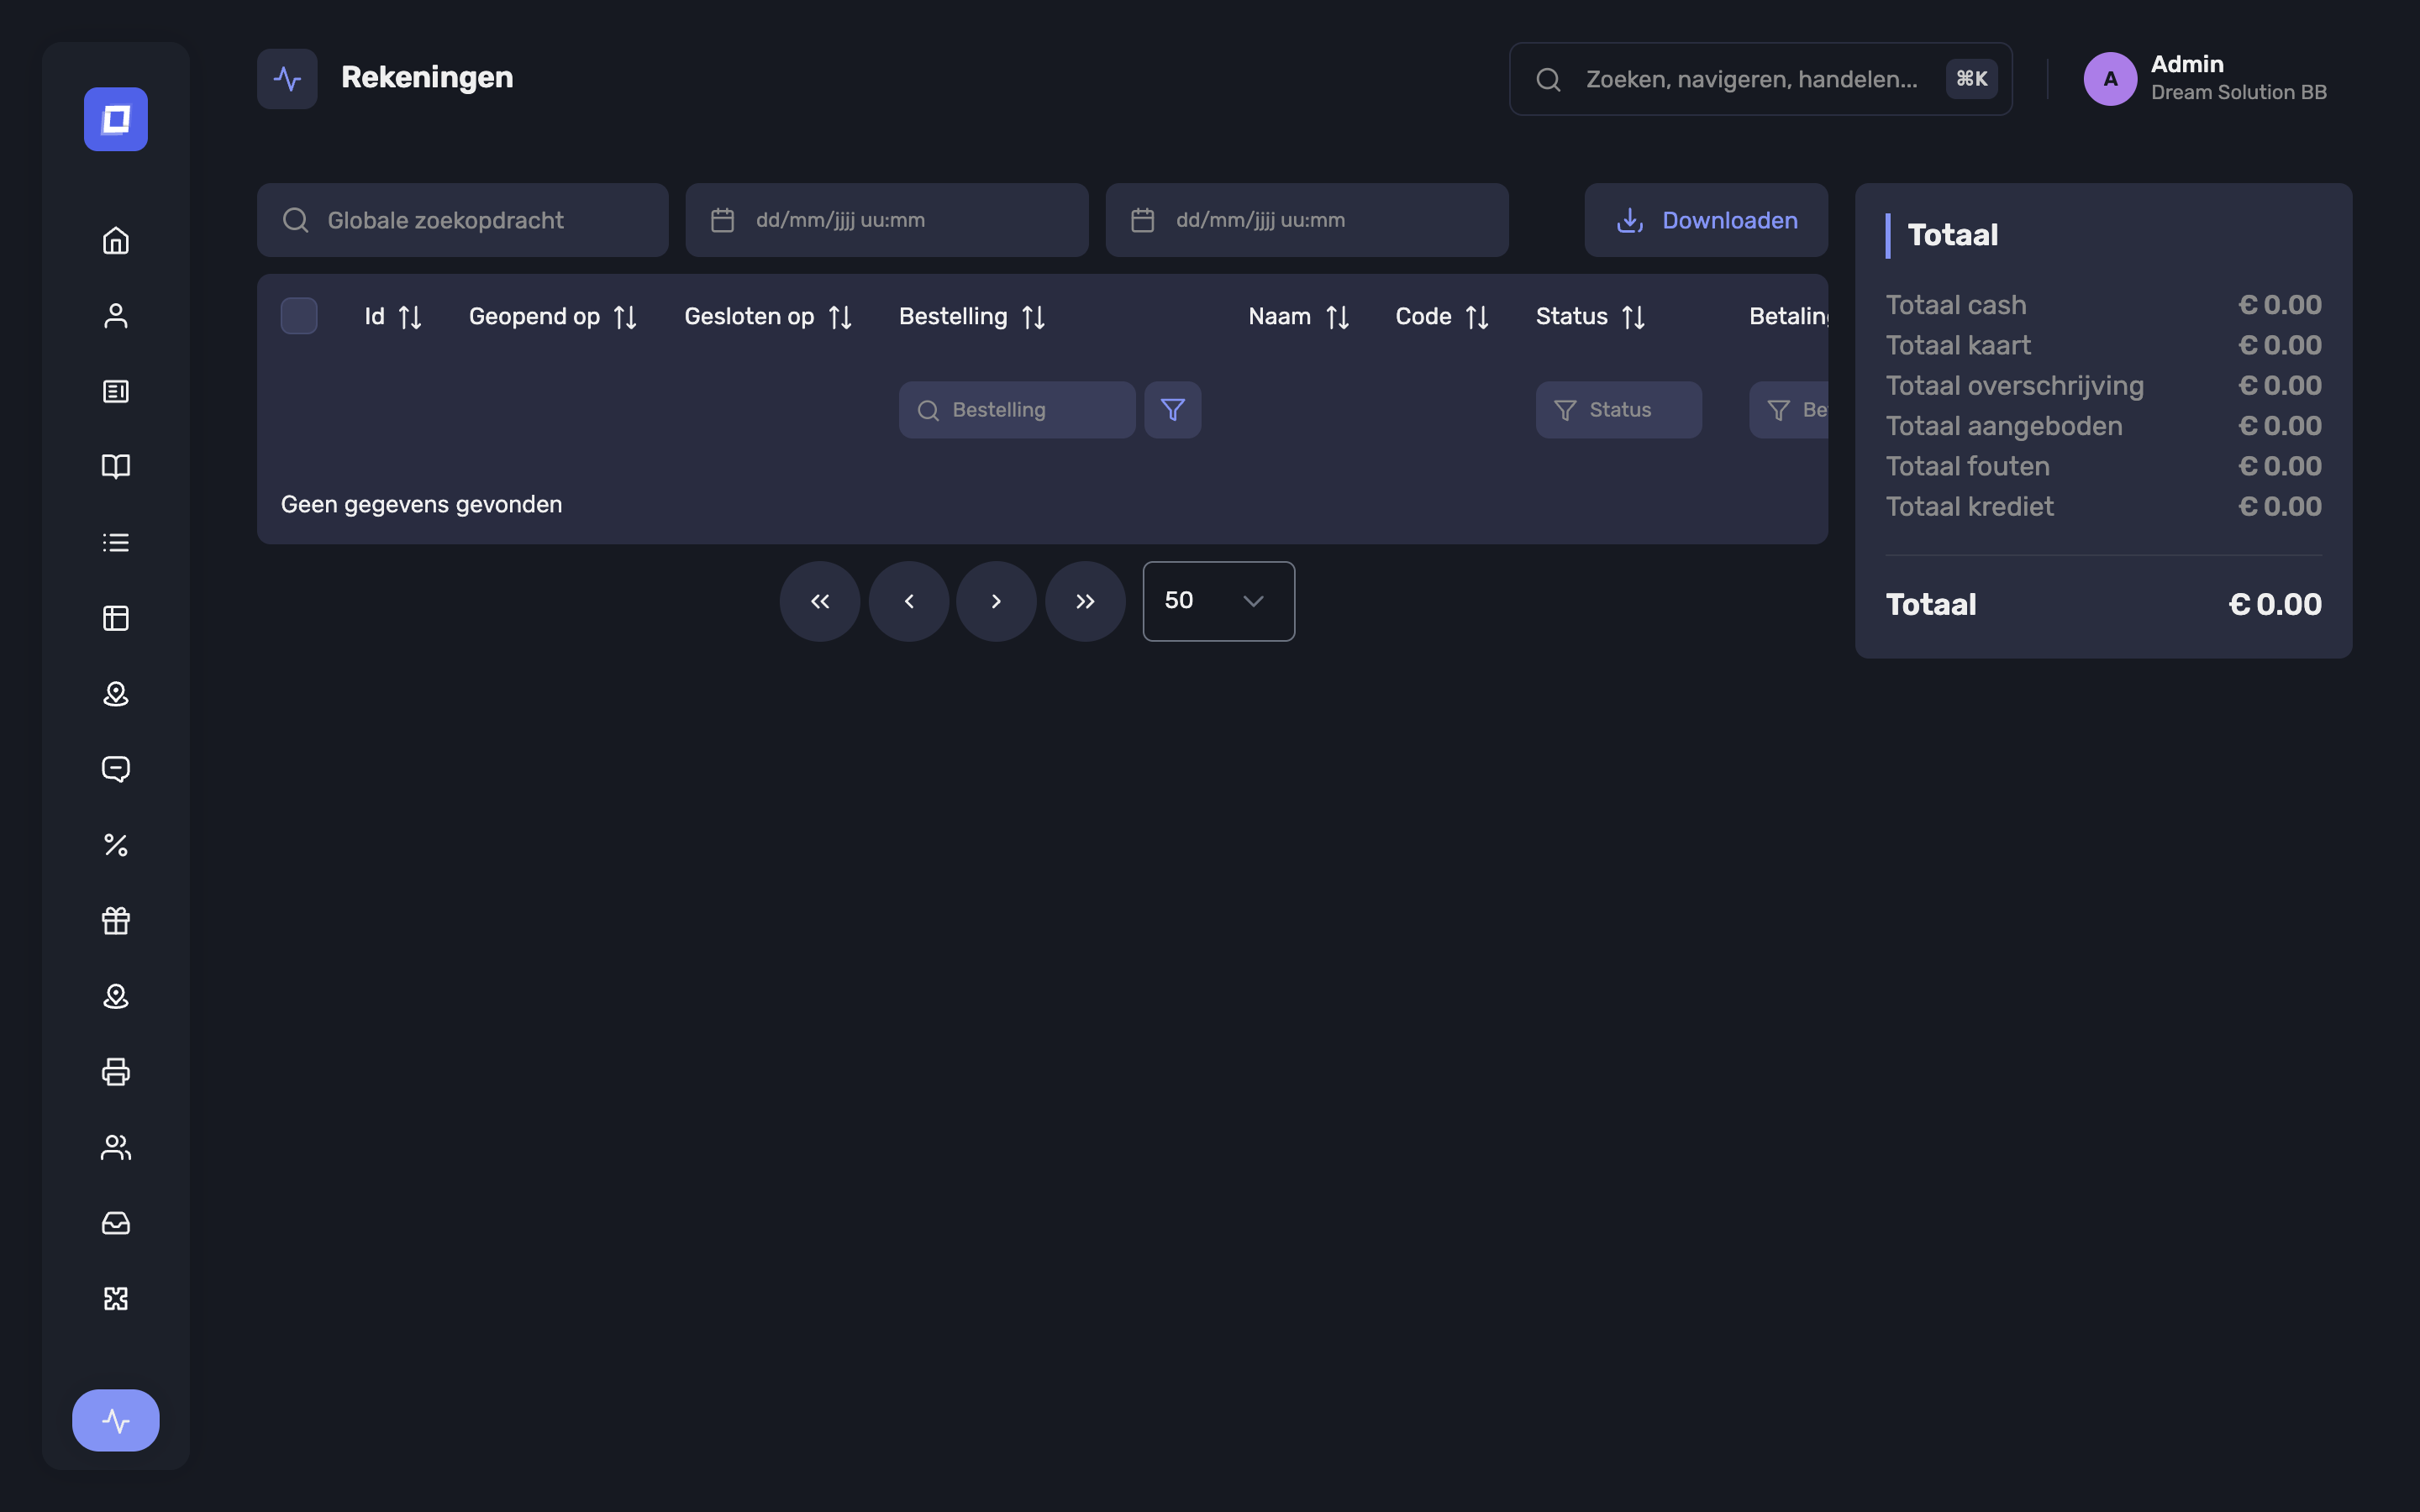2420x1512 pixels.
Task: Tick the select-all checkbox in table header
Action: 299,316
